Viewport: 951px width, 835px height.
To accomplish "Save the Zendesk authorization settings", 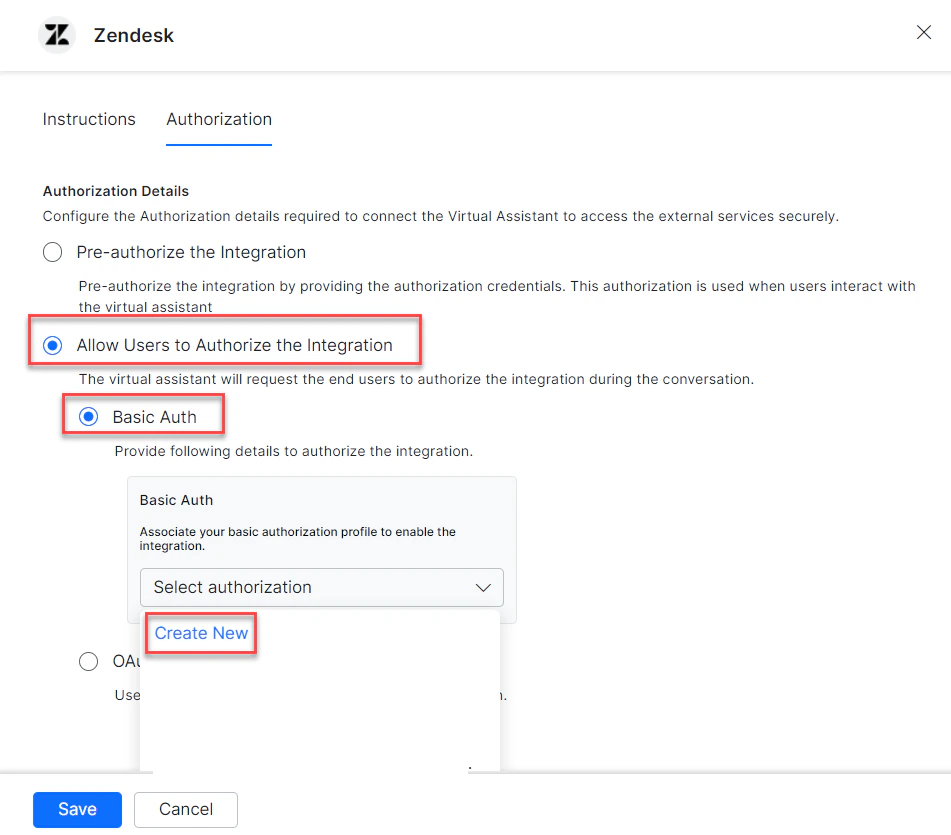I will pyautogui.click(x=77, y=810).
